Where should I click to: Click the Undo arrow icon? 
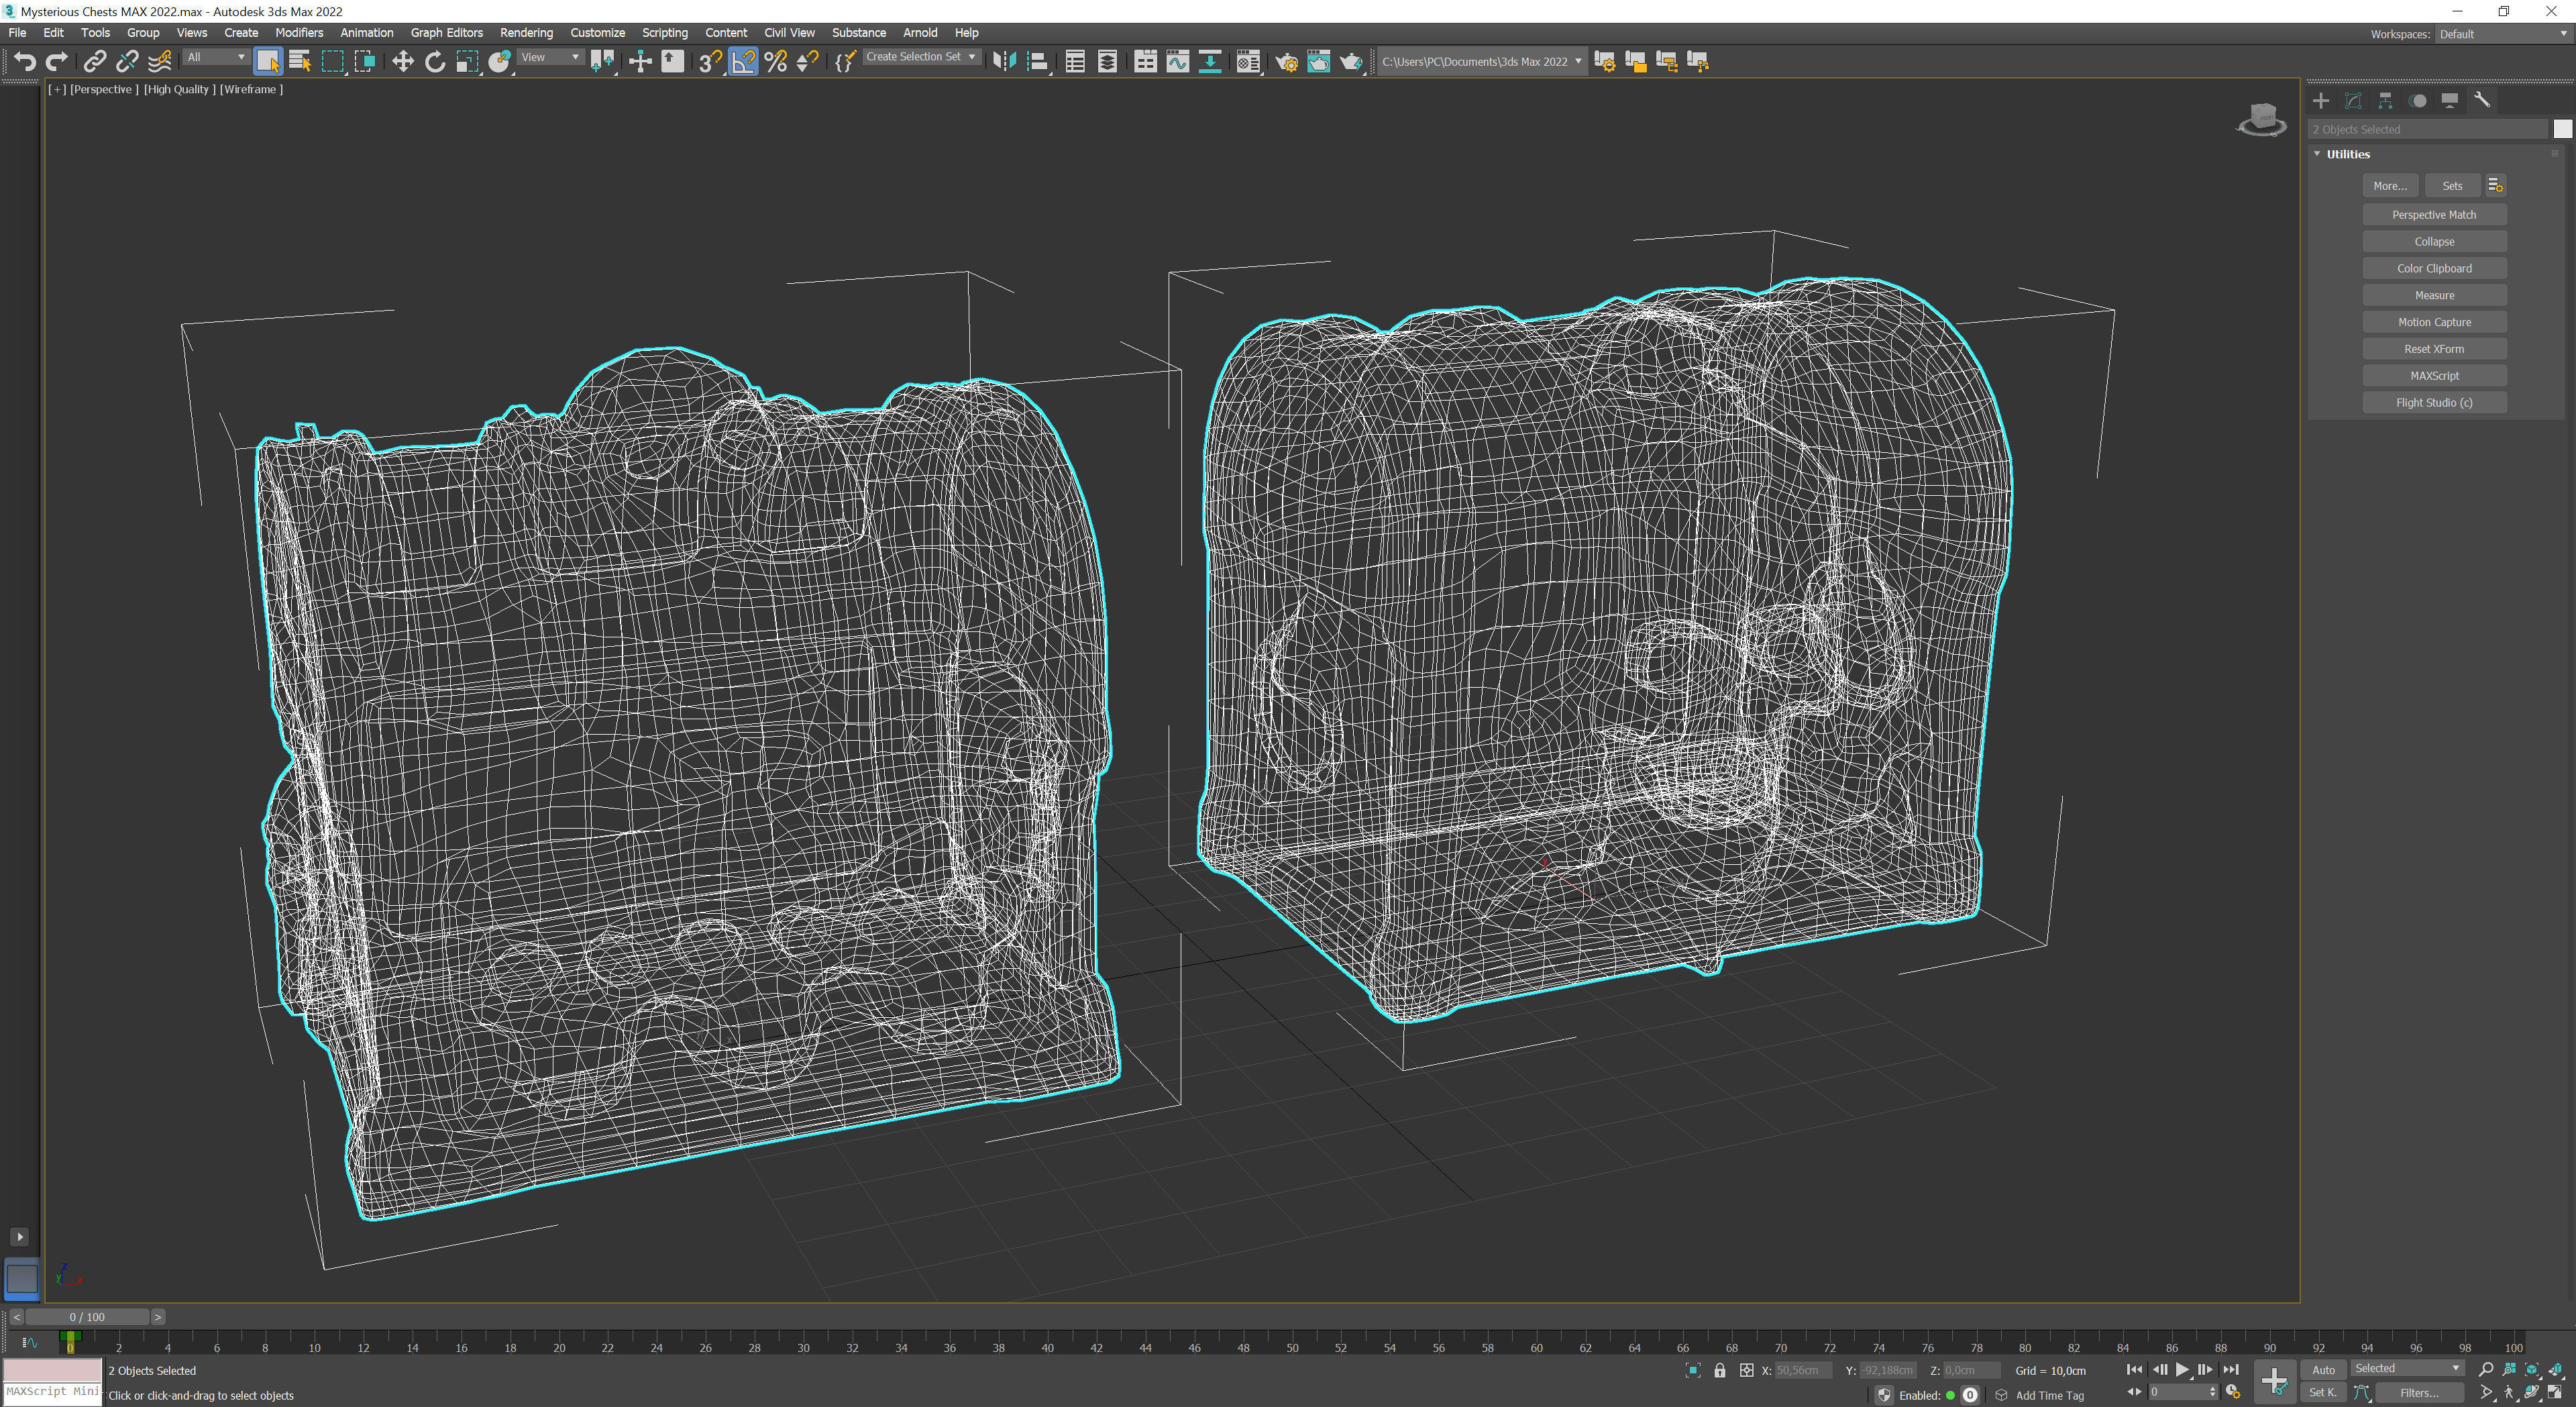coord(25,62)
